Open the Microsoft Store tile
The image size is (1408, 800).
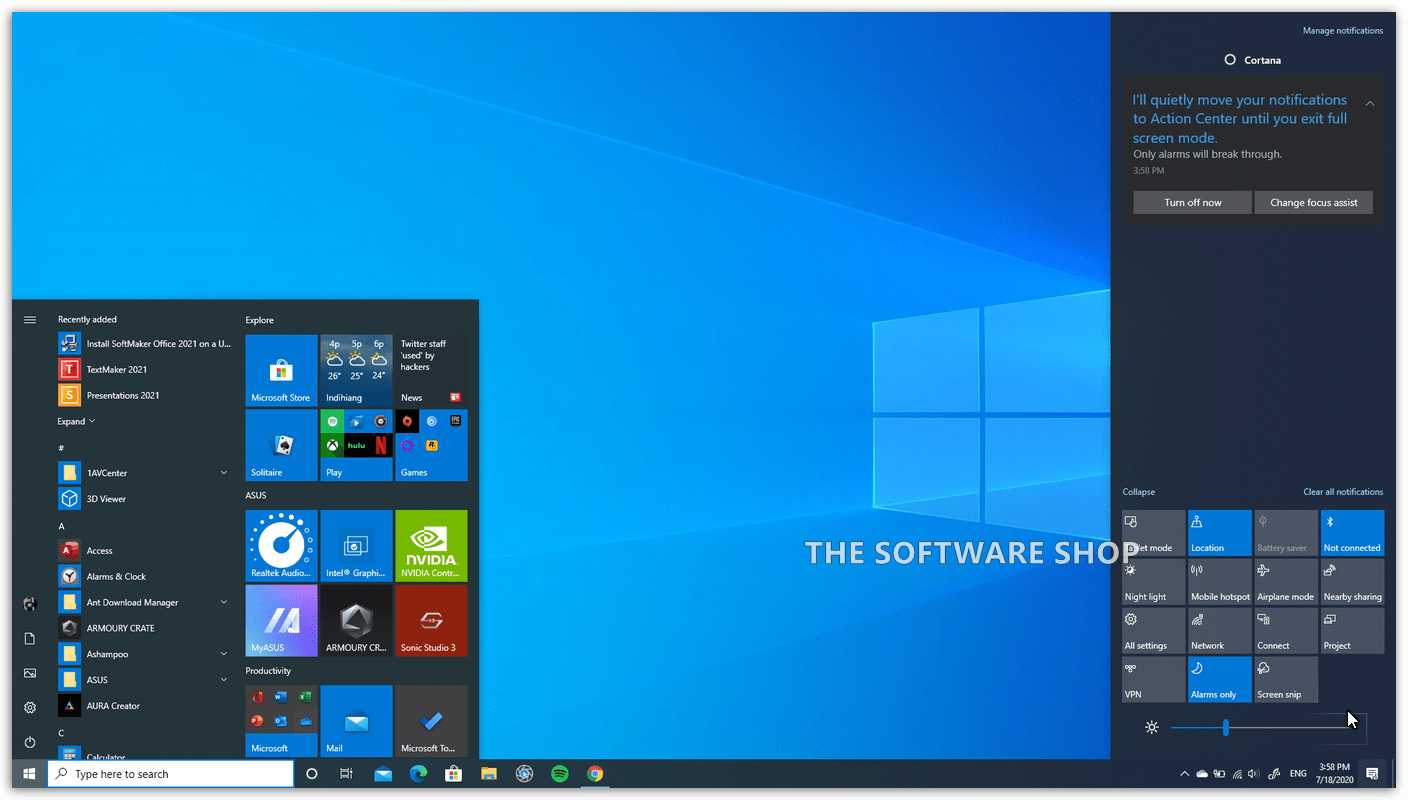coord(281,370)
